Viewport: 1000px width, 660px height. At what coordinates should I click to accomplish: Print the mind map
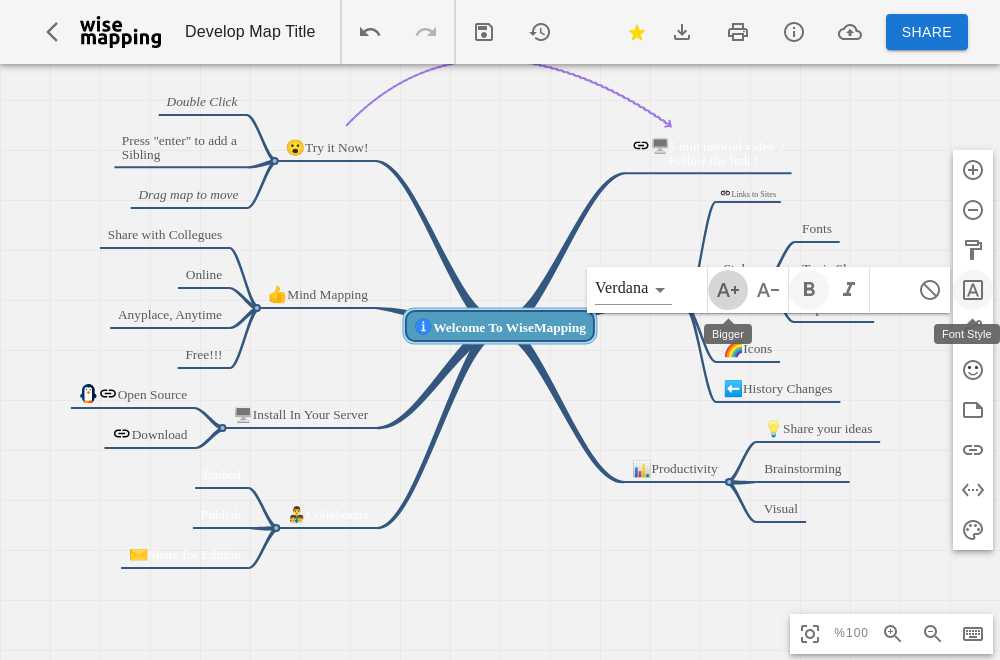[738, 32]
